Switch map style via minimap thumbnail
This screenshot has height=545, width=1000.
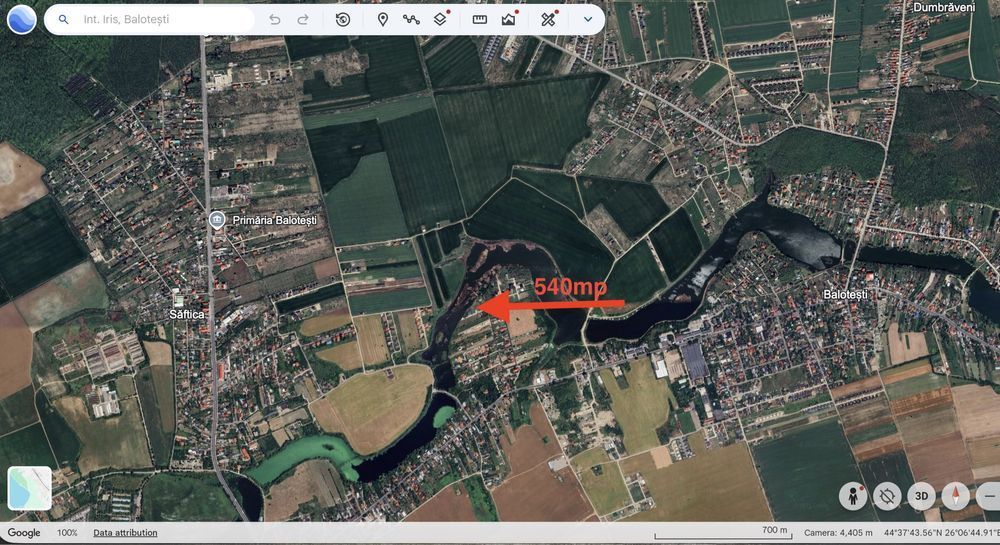coord(29,488)
